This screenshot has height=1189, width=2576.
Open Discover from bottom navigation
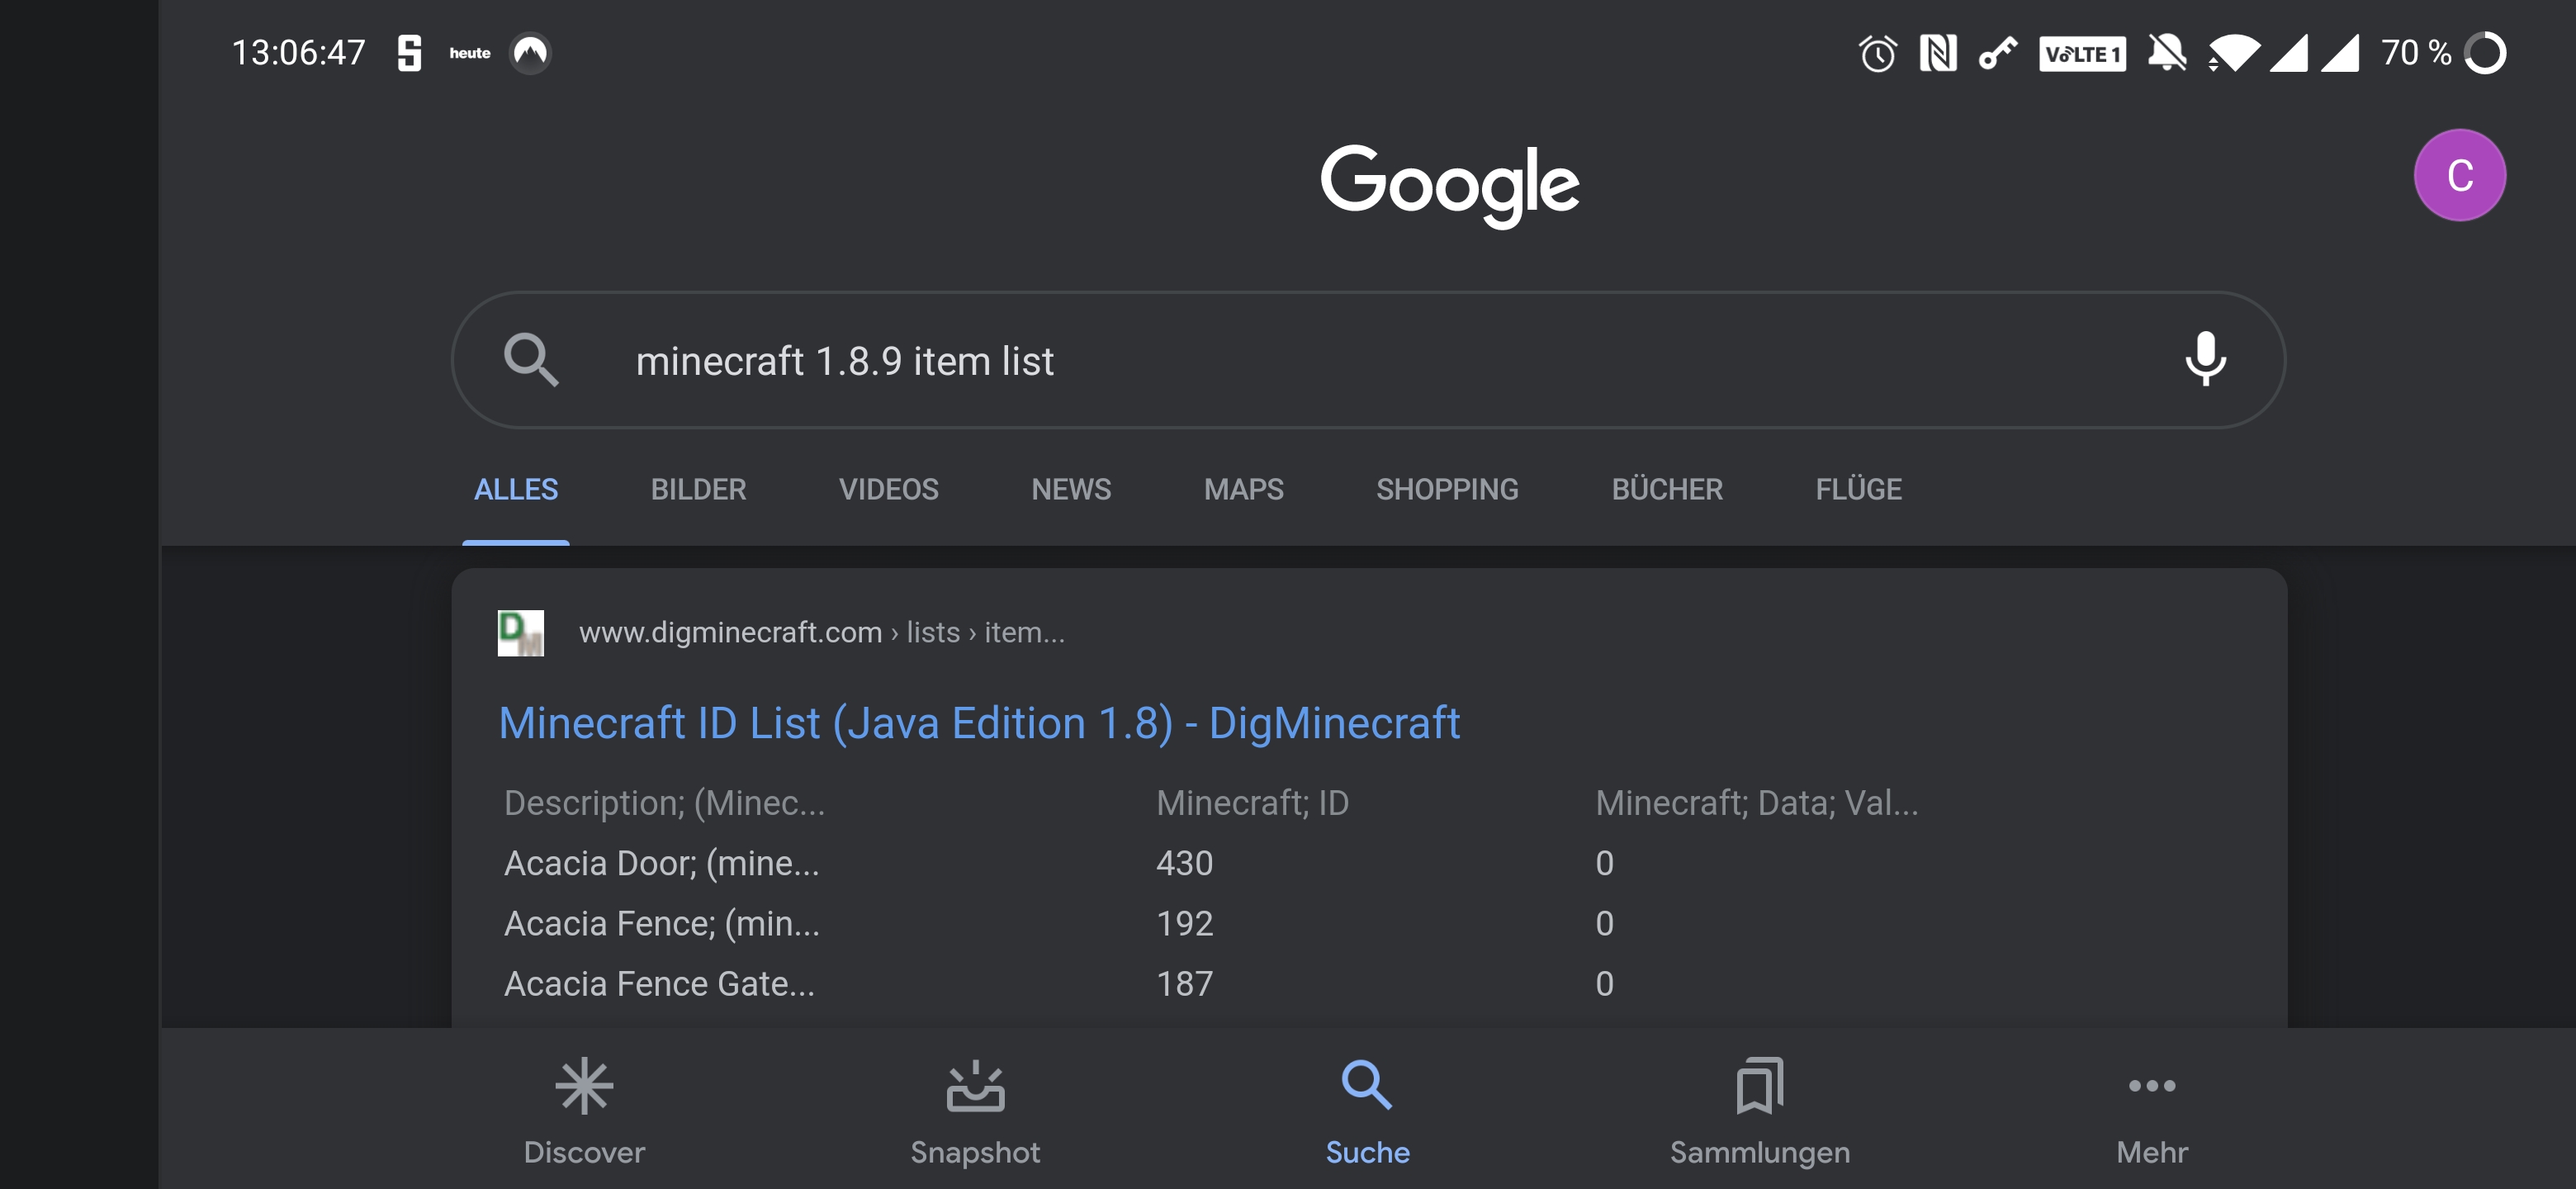pos(584,1112)
